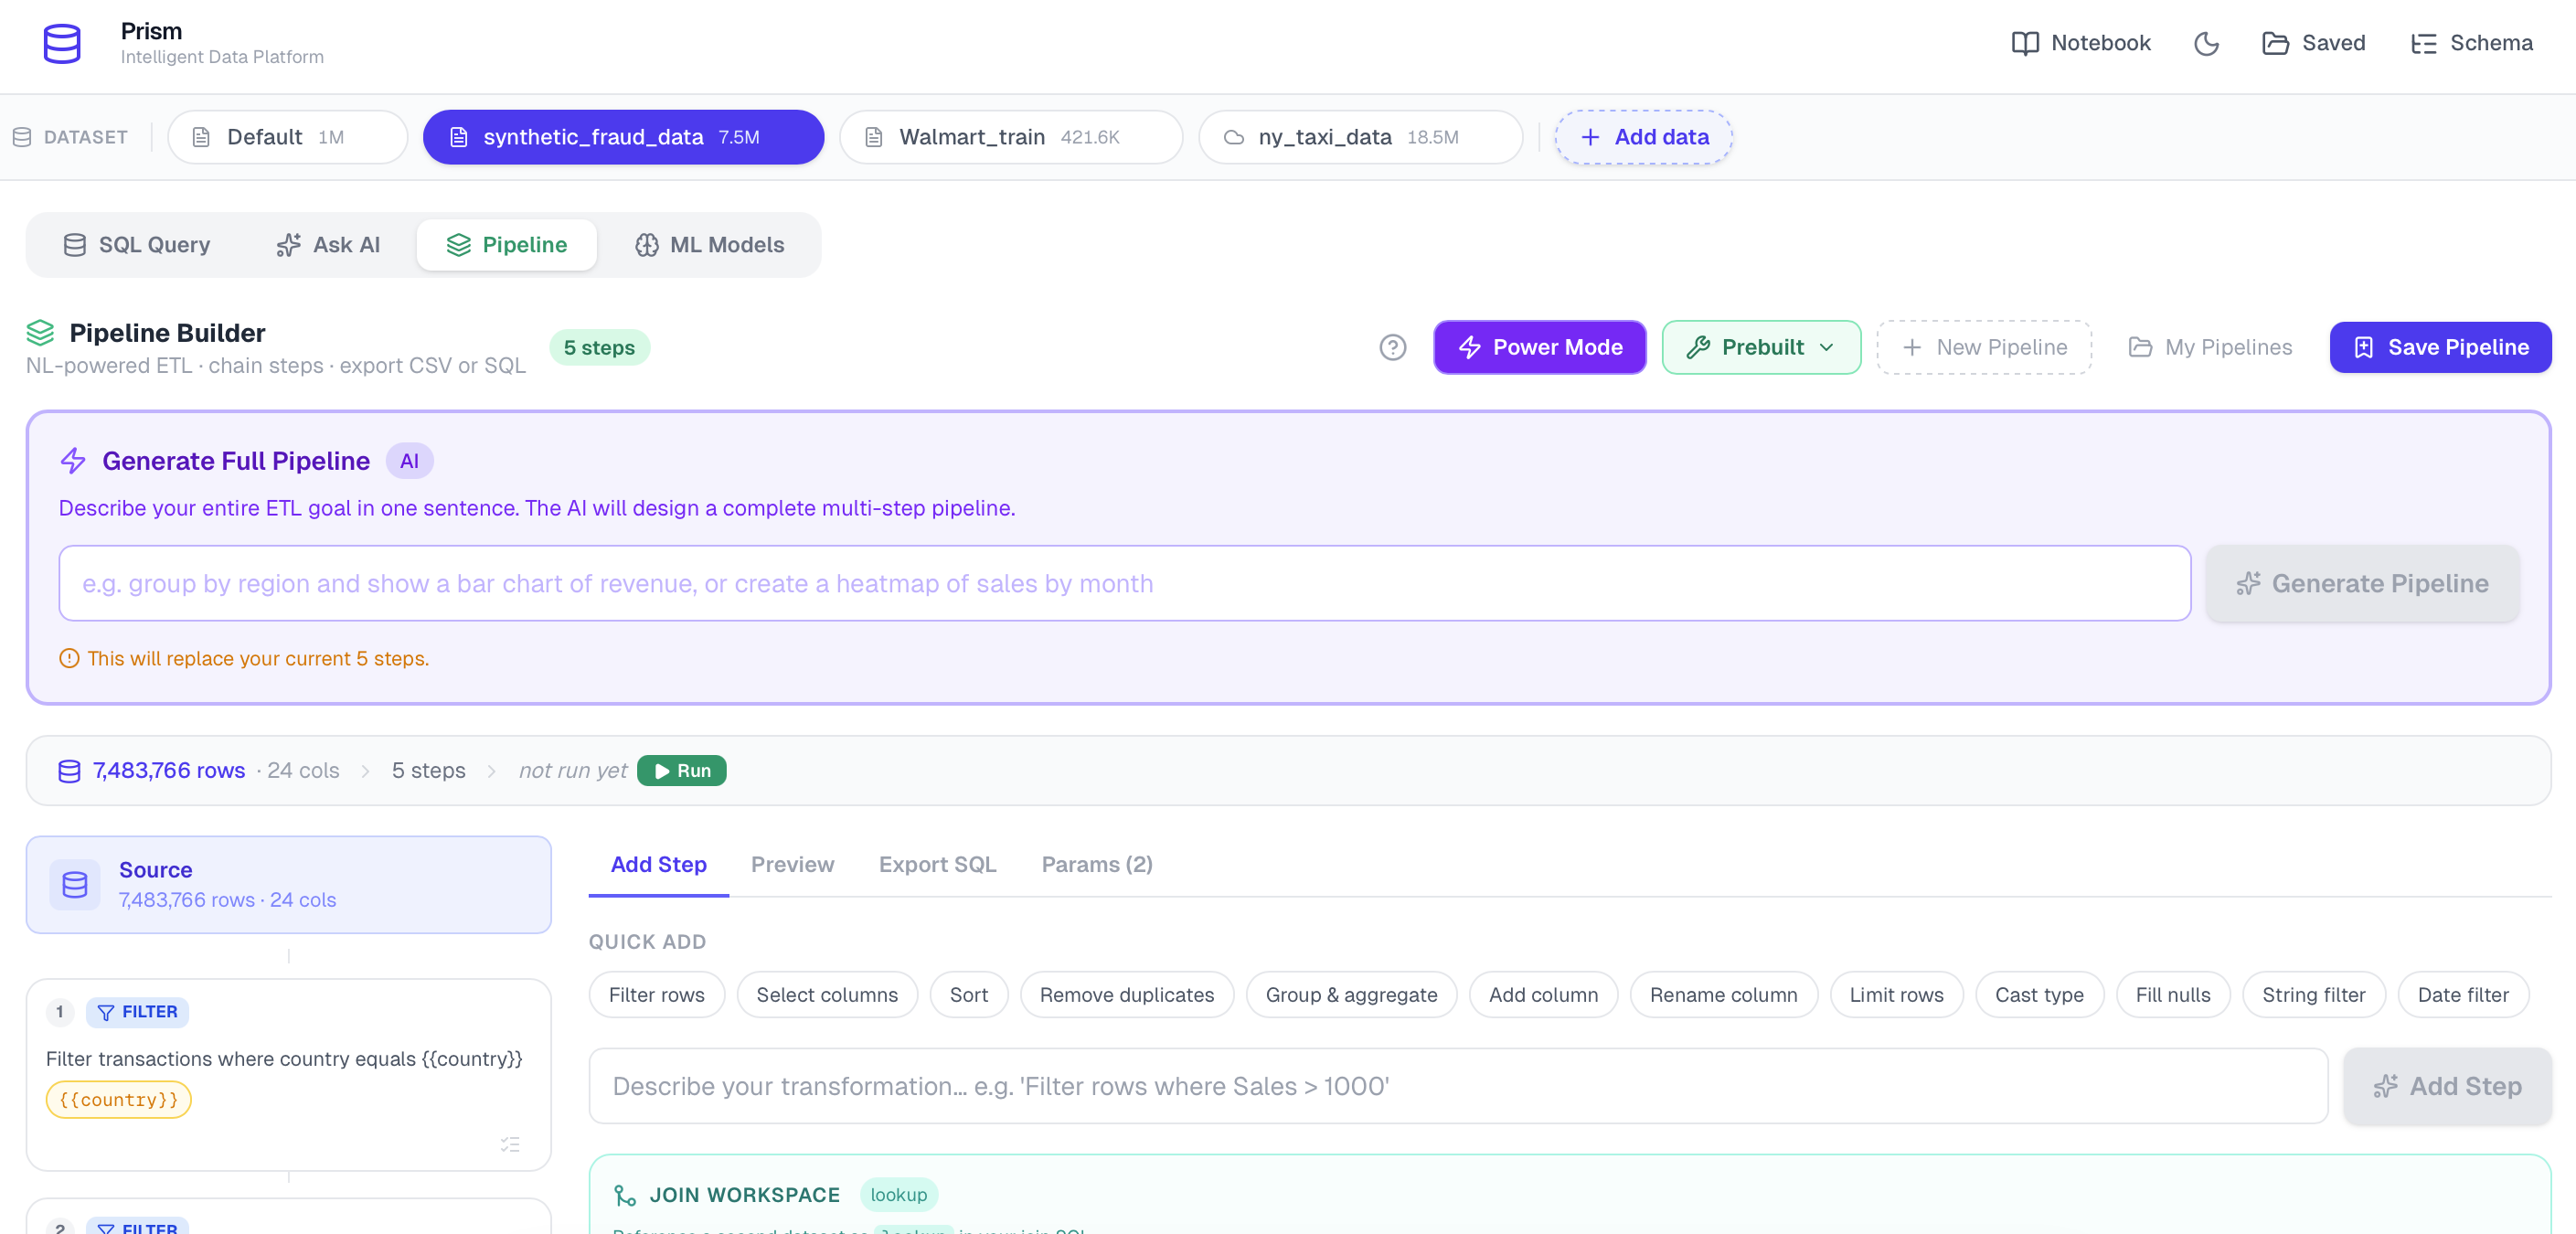Image resolution: width=2576 pixels, height=1234 pixels.
Task: Click Generate Pipeline button
Action: [2362, 583]
